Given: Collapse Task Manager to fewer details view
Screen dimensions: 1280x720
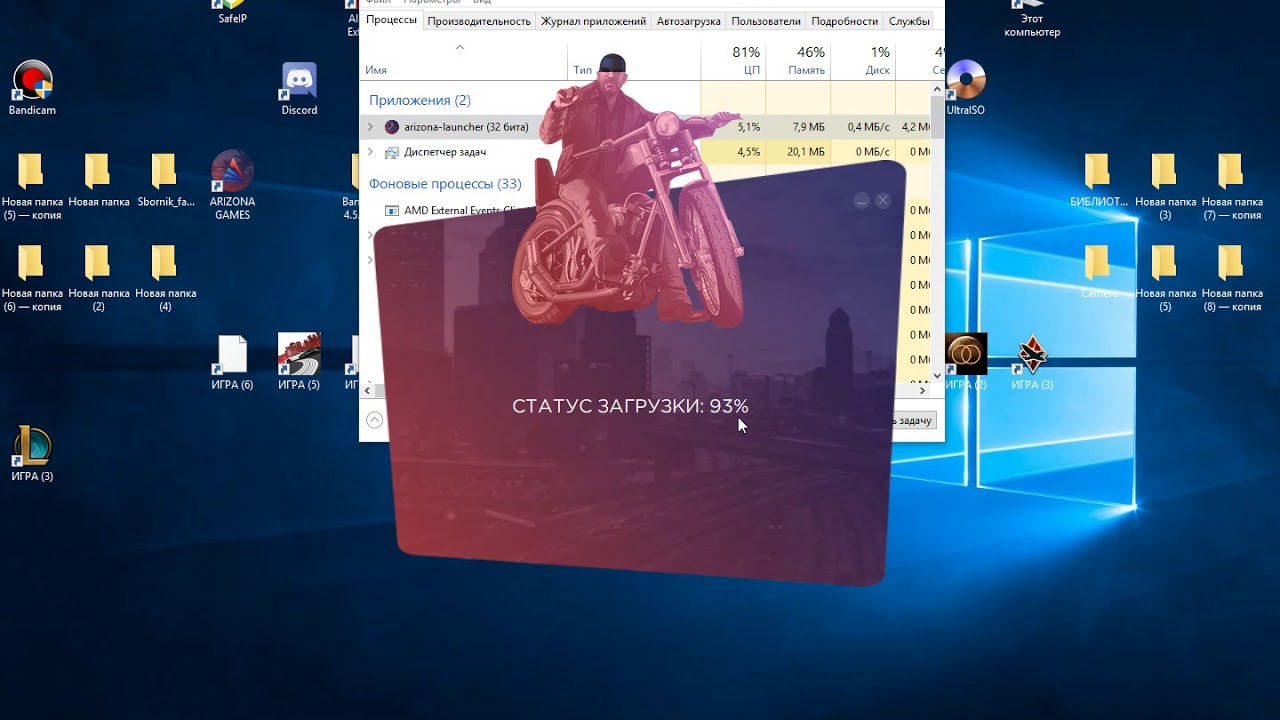Looking at the screenshot, I should (x=374, y=420).
